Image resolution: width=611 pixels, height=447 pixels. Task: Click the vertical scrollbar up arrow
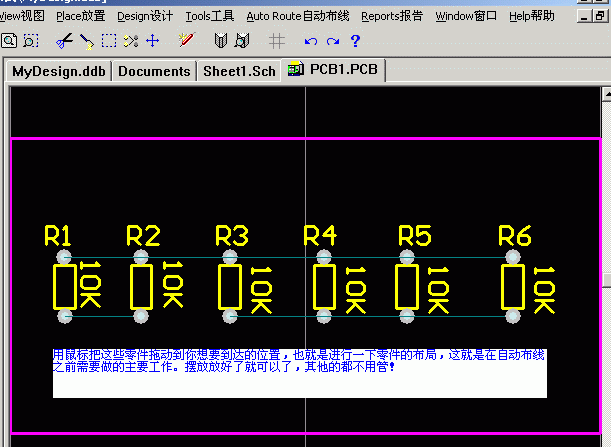click(605, 95)
